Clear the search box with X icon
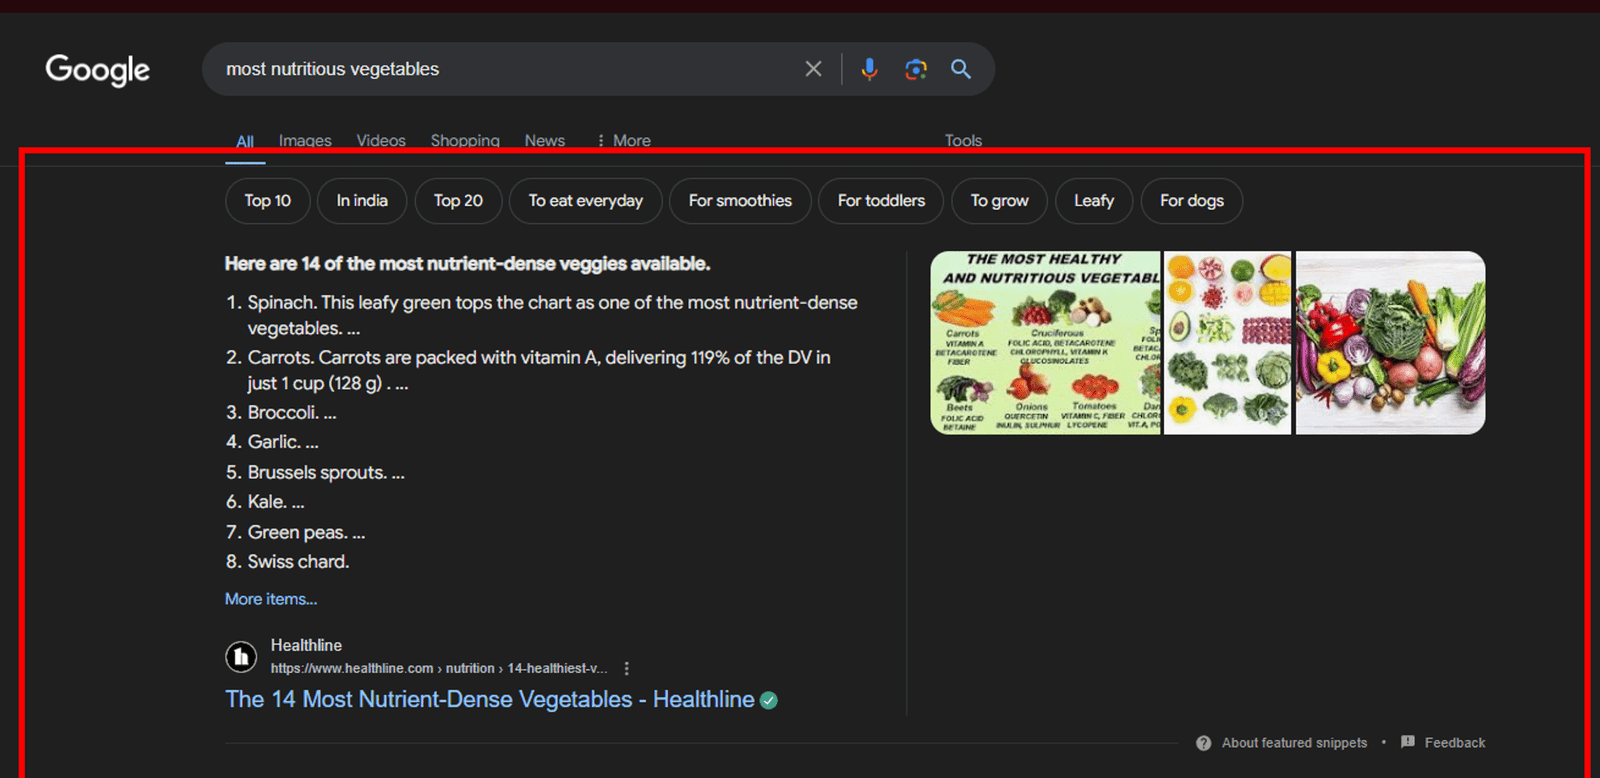 click(x=813, y=69)
